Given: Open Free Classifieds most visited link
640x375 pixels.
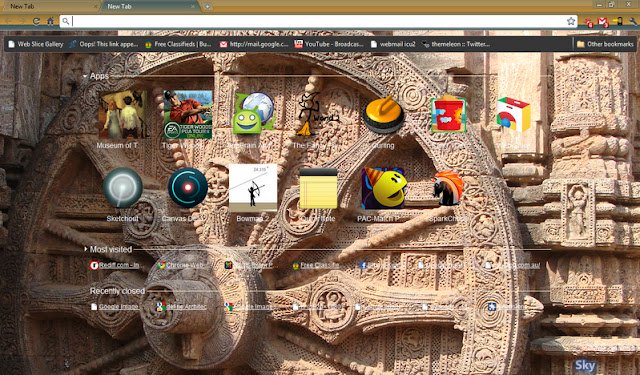Looking at the screenshot, I should 316,265.
